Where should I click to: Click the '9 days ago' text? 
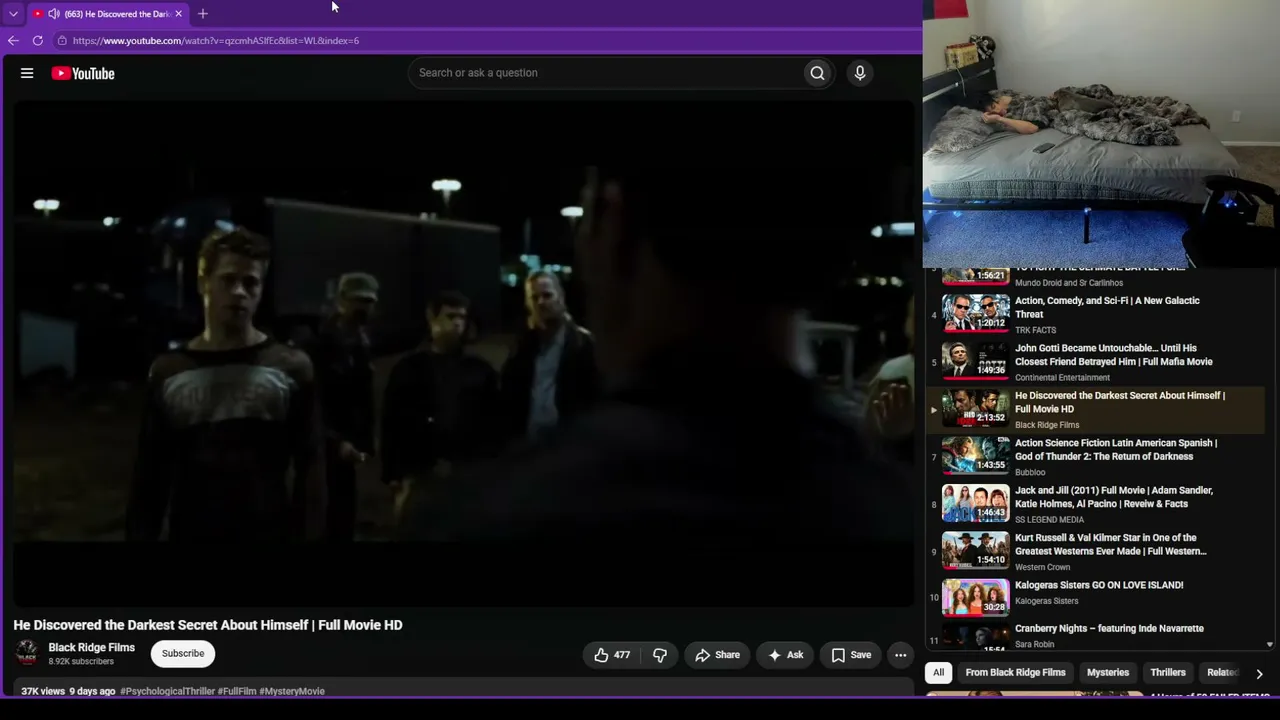point(92,691)
